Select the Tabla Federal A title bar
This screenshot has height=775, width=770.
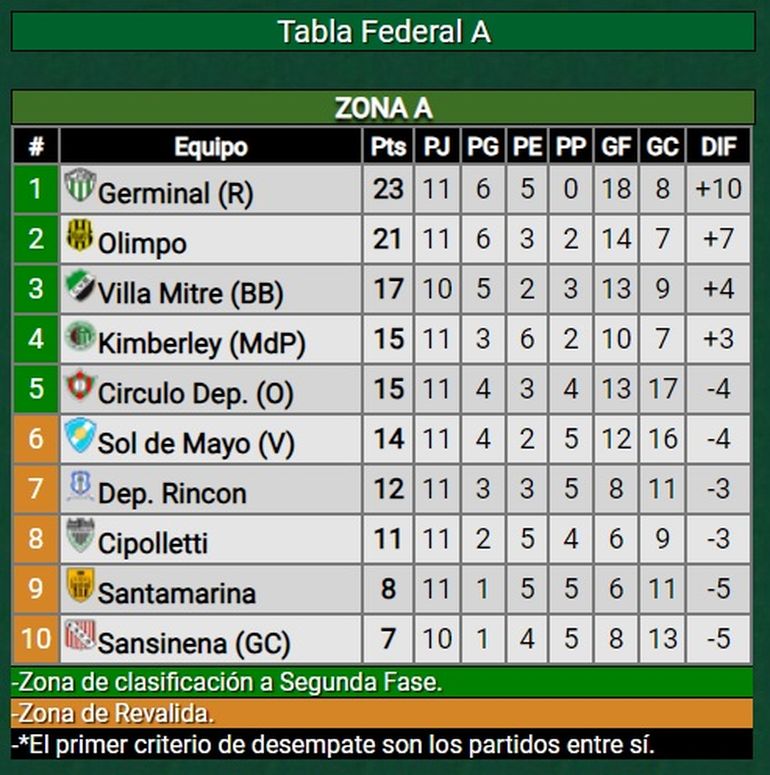pyautogui.click(x=384, y=32)
